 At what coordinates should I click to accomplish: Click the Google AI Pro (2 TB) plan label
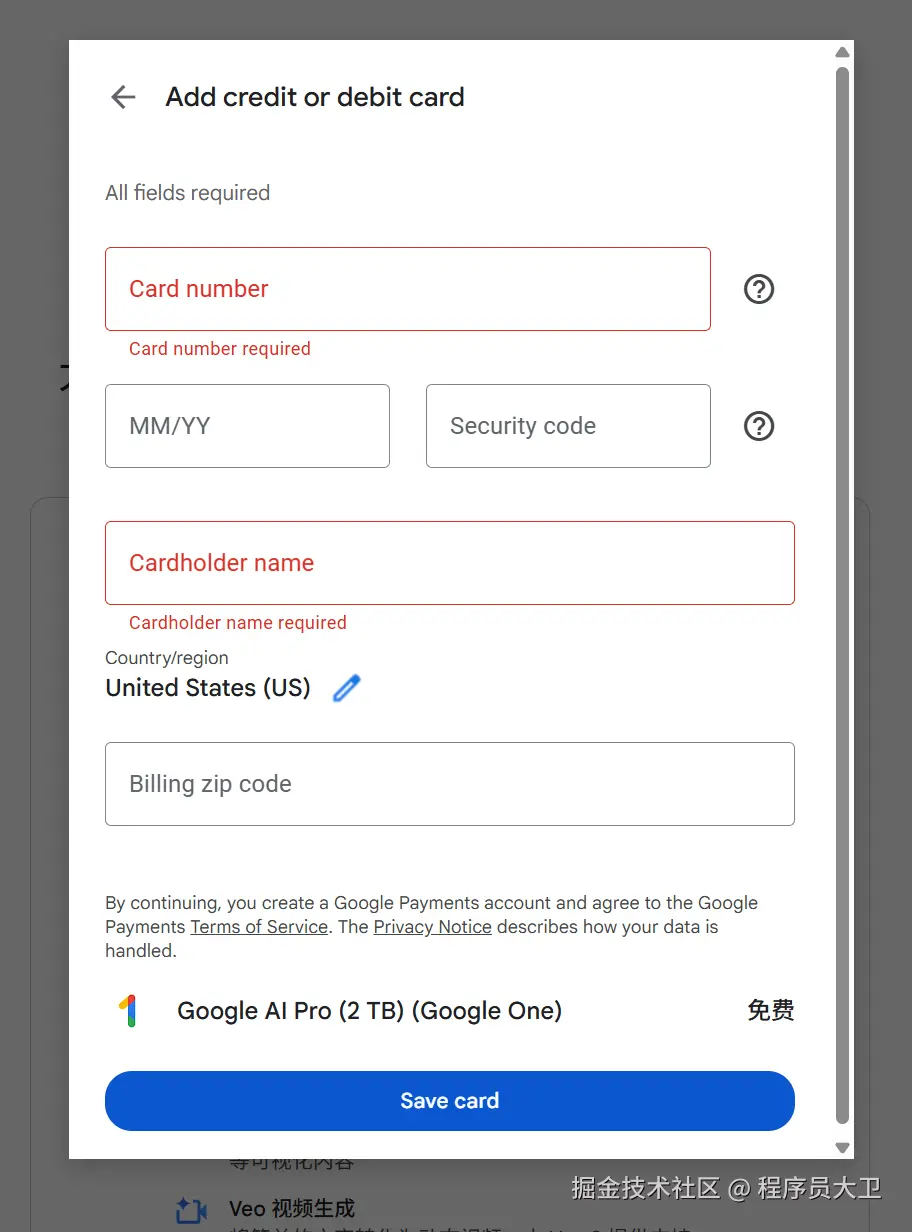[x=369, y=1011]
